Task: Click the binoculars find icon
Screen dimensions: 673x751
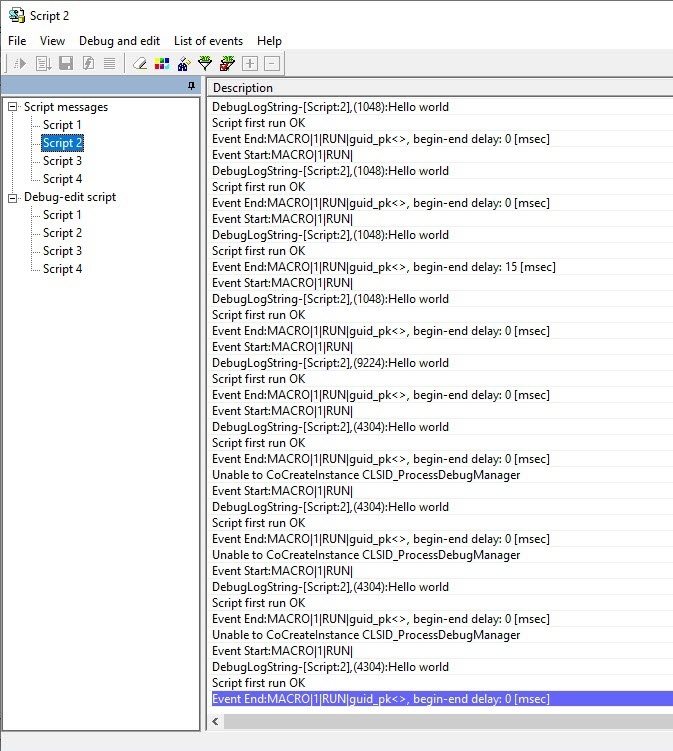Action: 183,63
